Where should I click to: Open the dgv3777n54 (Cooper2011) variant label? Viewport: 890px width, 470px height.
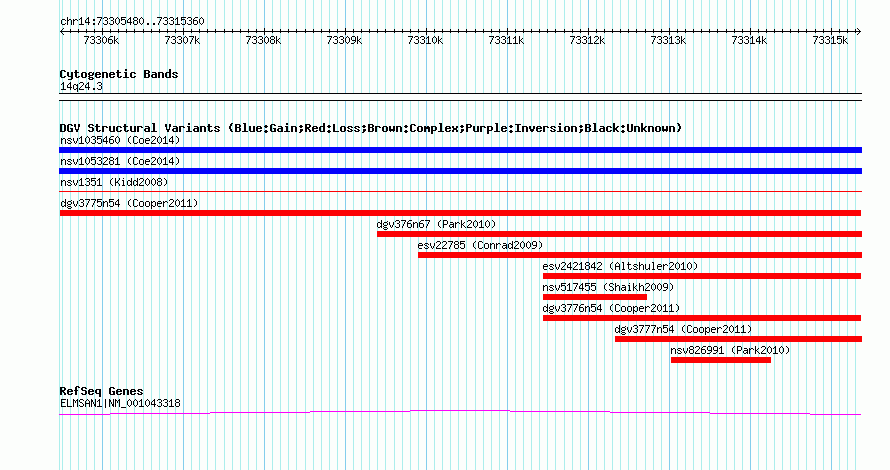(x=683, y=329)
